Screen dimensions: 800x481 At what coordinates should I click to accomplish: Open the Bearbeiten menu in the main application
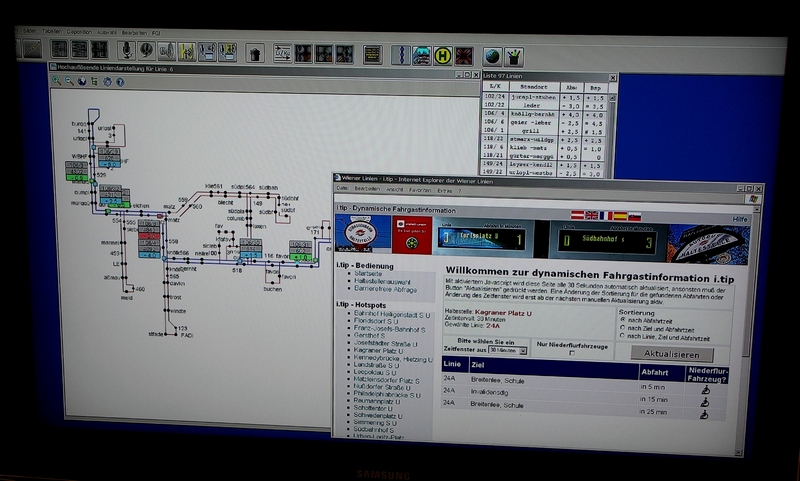tap(134, 33)
